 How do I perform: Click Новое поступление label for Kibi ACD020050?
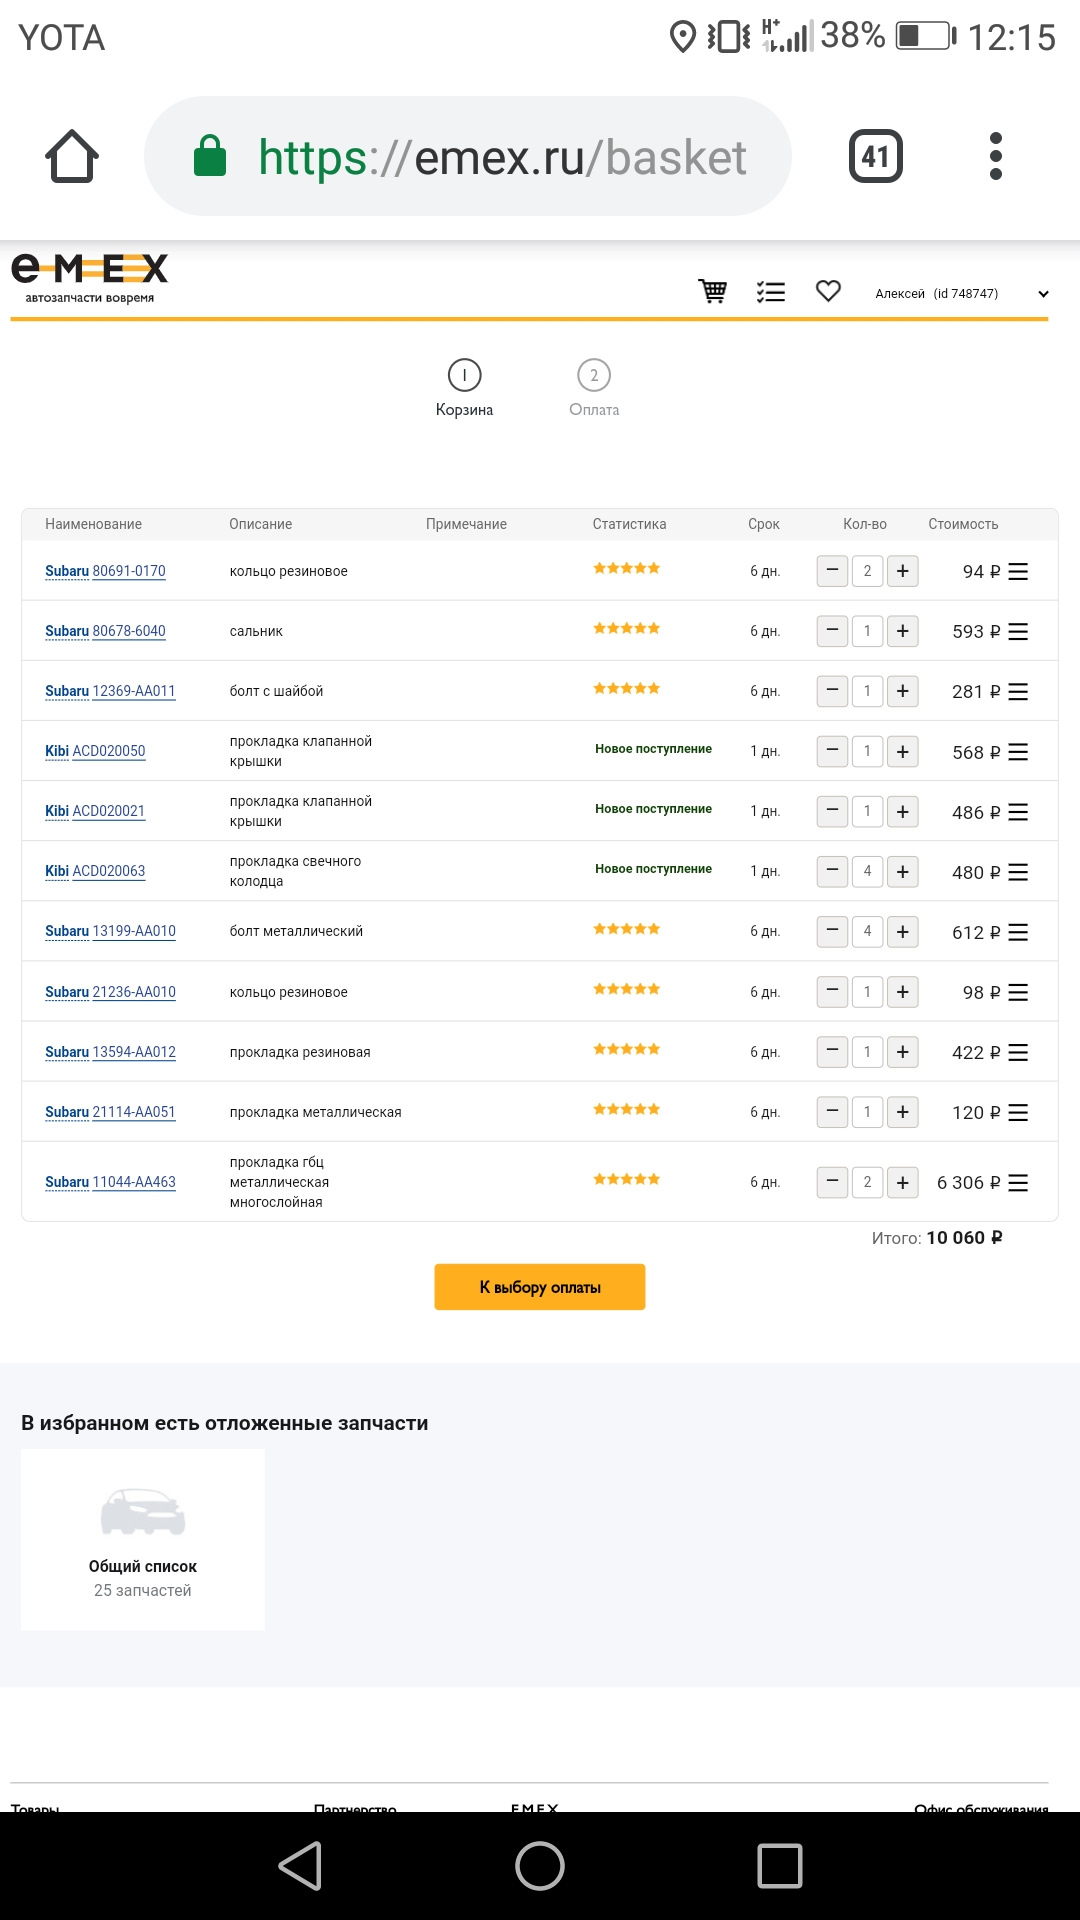click(x=653, y=749)
